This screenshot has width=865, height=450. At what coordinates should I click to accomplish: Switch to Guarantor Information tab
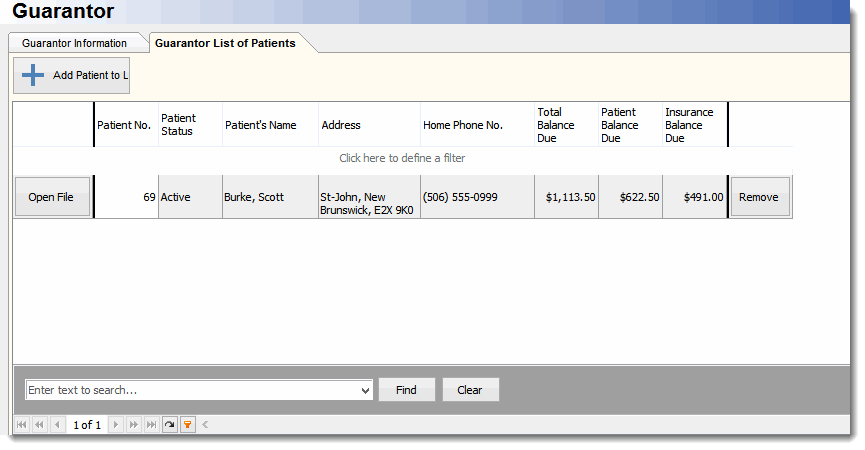pyautogui.click(x=74, y=43)
